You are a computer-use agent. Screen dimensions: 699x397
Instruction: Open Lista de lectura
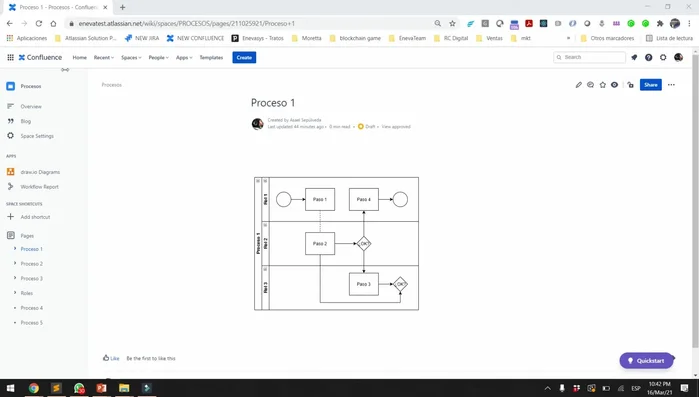[x=670, y=38]
